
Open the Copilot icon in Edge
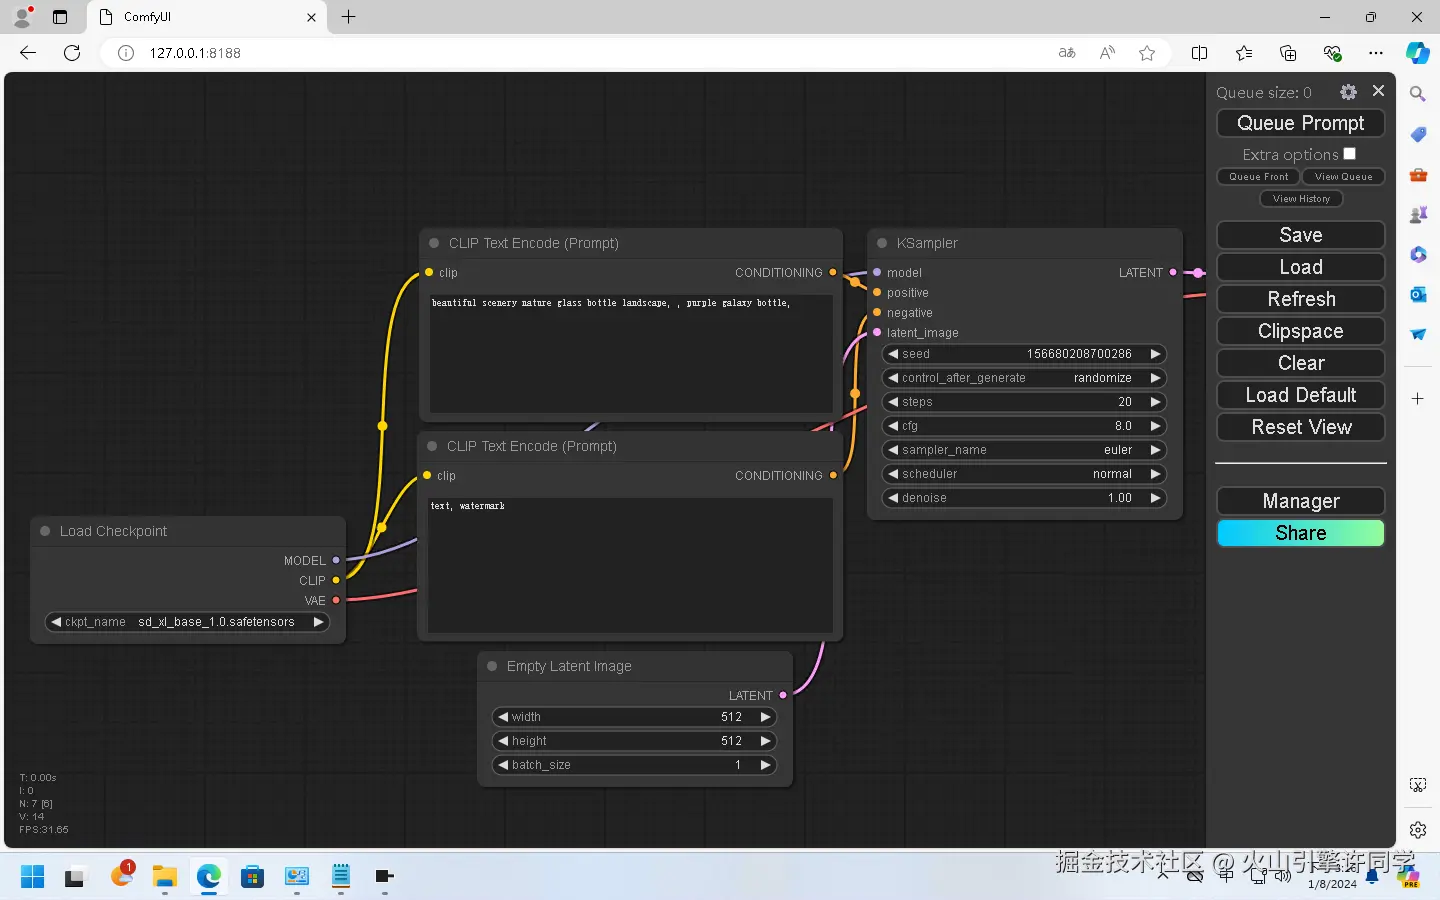click(1418, 53)
